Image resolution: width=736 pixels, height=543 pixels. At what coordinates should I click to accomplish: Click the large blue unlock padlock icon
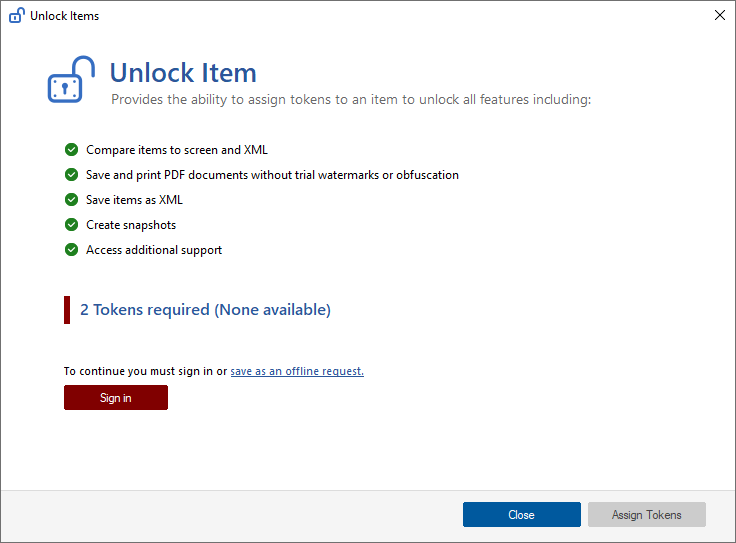[71, 79]
